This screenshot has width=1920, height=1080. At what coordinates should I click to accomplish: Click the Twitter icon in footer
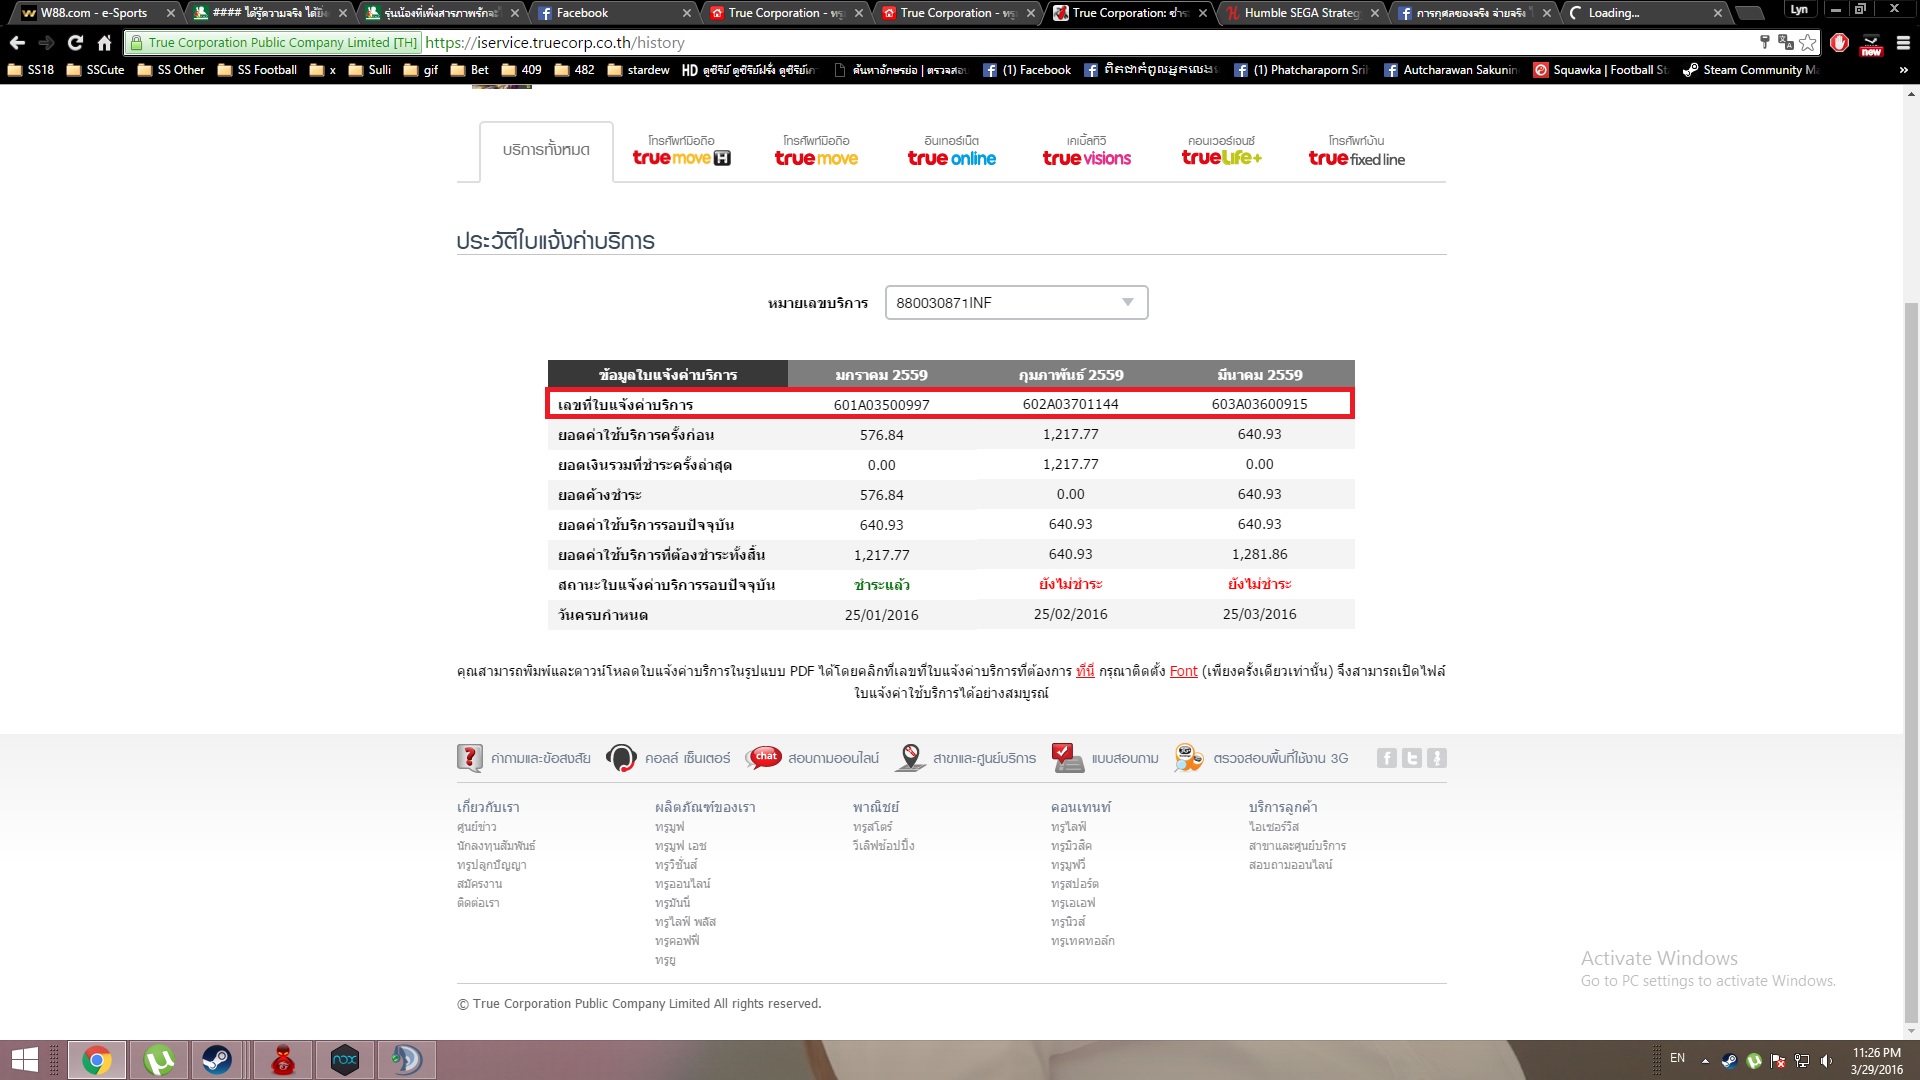coord(1411,758)
